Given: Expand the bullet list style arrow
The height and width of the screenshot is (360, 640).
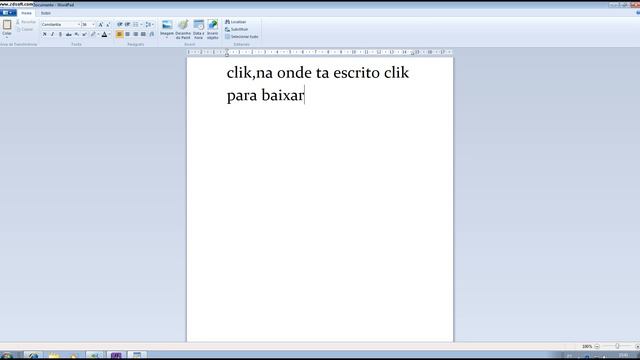Looking at the screenshot, I should (x=141, y=24).
